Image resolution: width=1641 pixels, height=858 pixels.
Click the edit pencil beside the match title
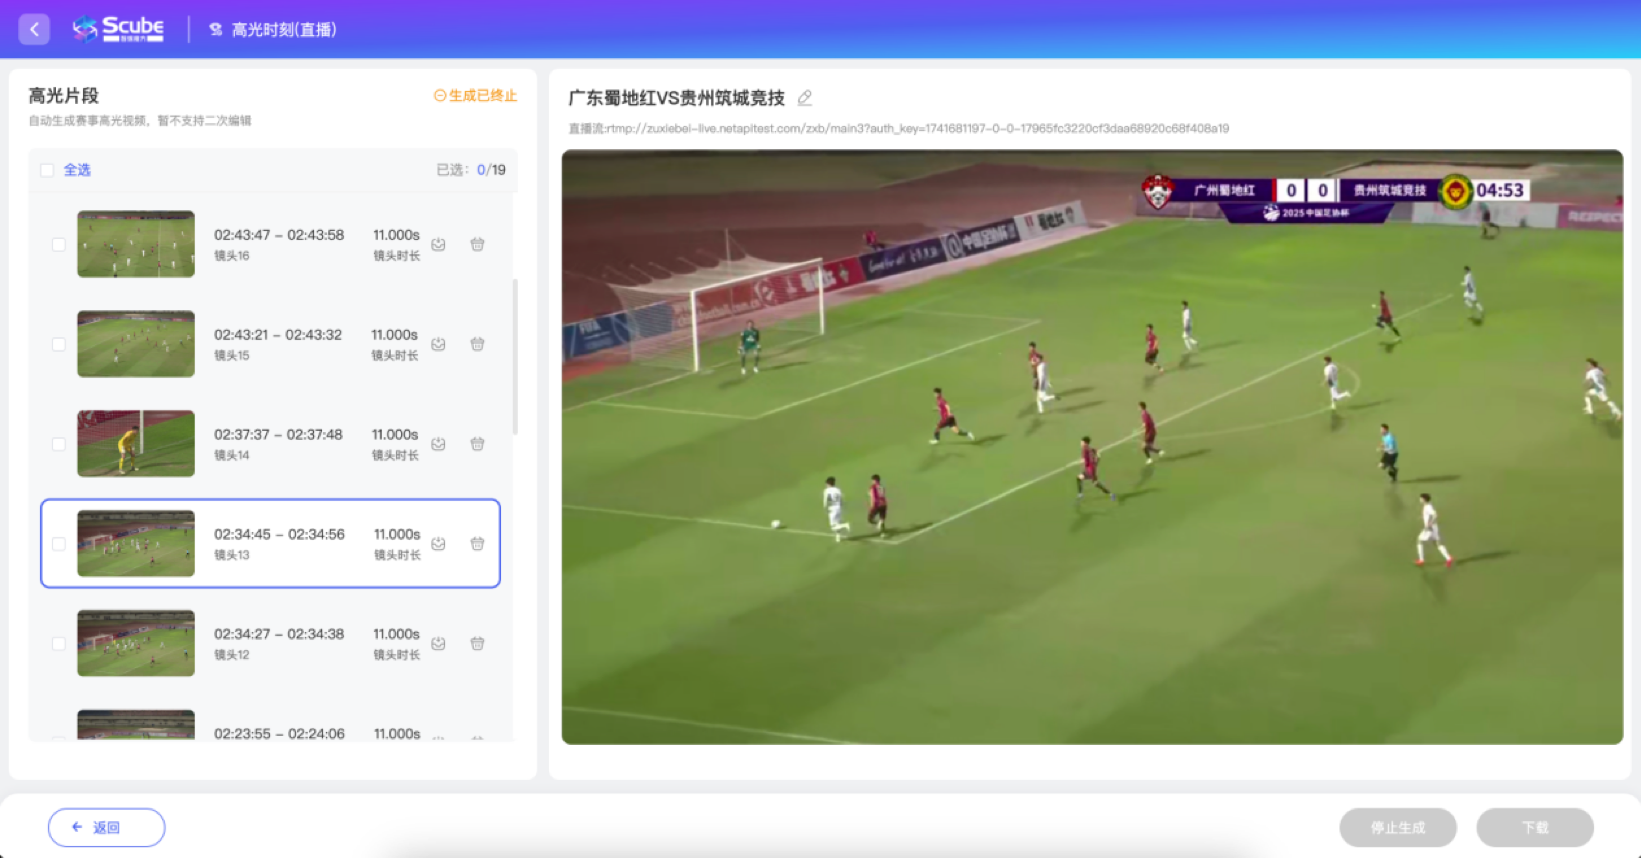click(805, 98)
